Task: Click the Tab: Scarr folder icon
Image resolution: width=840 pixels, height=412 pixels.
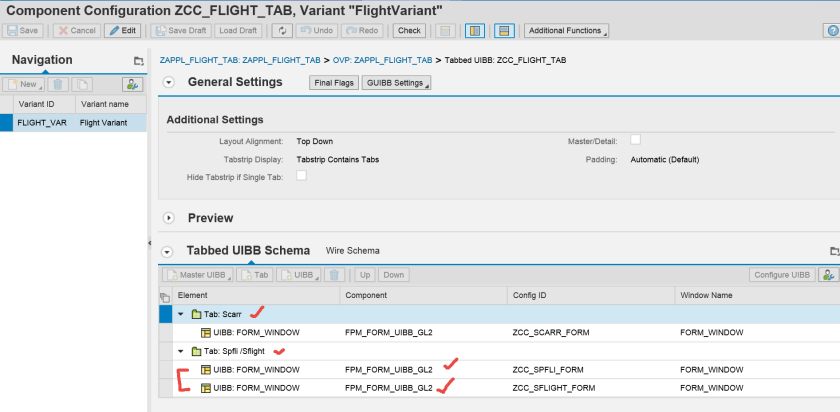Action: coord(196,314)
